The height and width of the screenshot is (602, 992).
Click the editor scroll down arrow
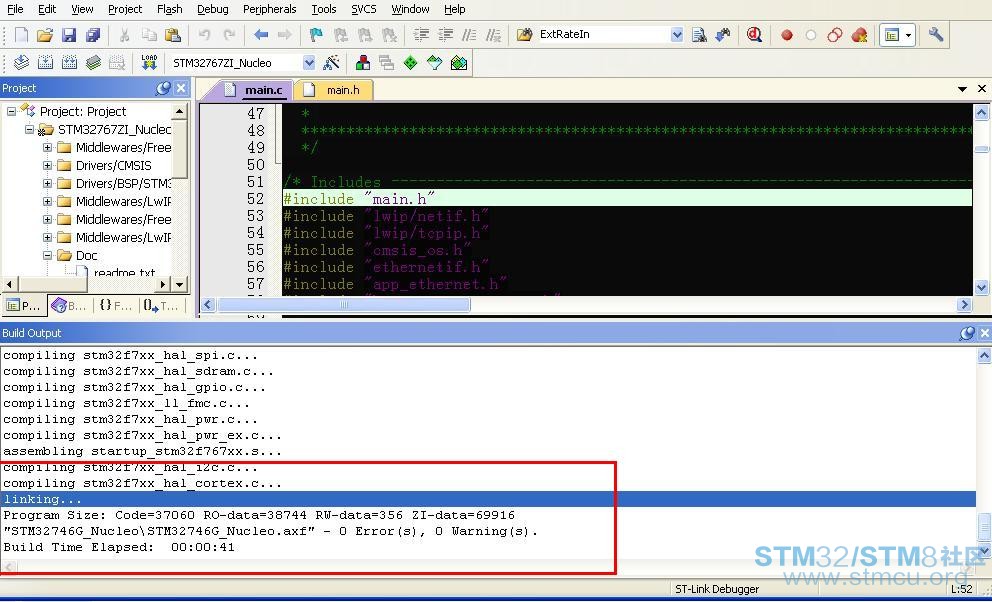pos(981,286)
